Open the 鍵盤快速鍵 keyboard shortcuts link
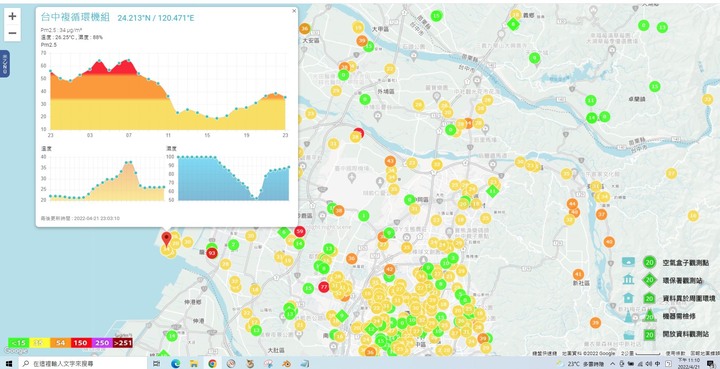720x369 pixels. 545,353
